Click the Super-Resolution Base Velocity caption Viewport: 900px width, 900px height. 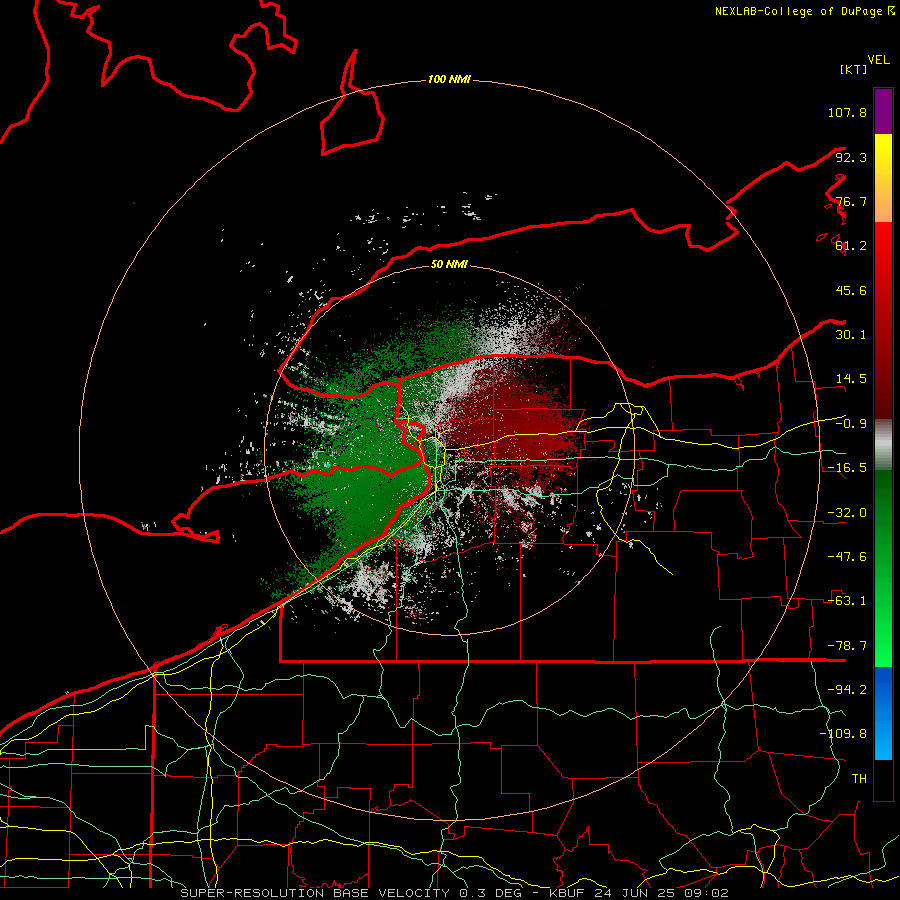click(x=454, y=893)
